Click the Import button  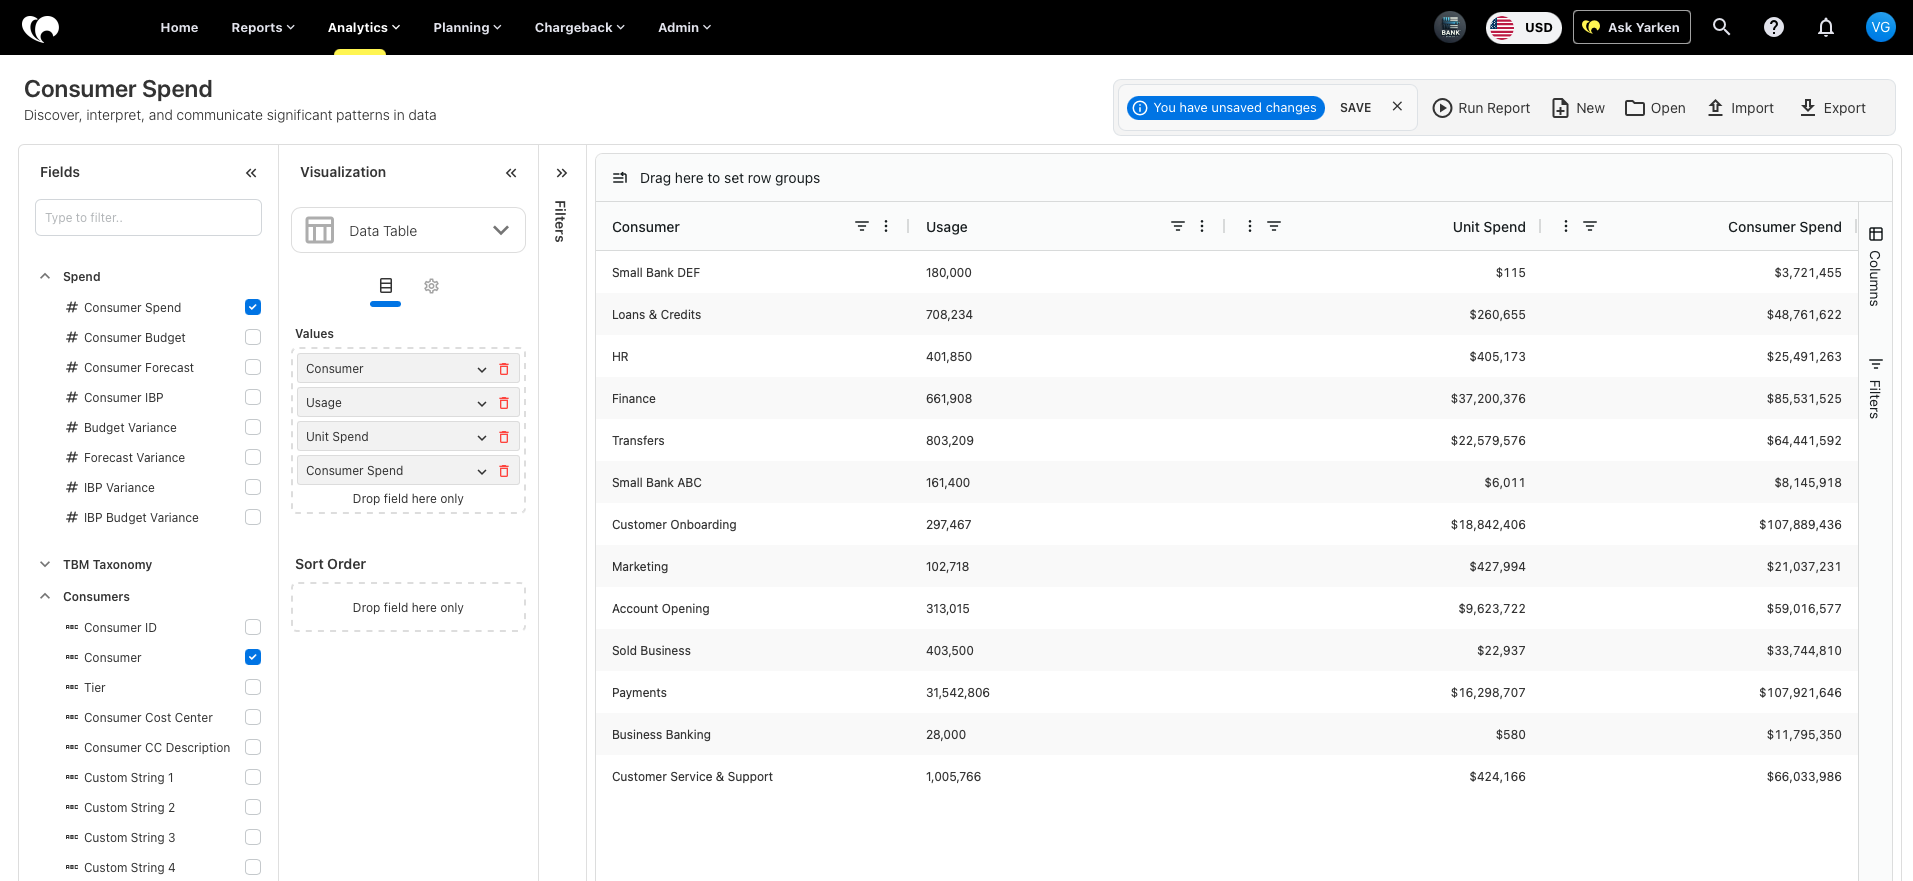pos(1740,108)
